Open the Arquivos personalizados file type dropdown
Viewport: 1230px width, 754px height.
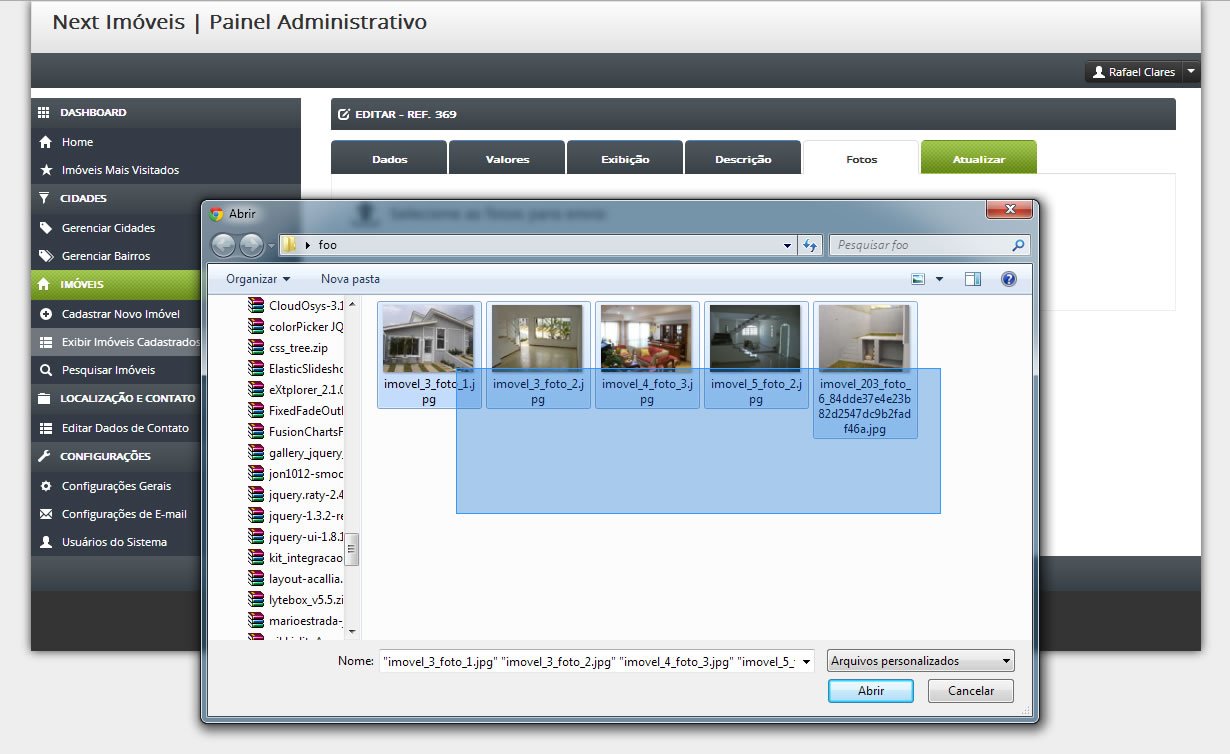point(920,661)
